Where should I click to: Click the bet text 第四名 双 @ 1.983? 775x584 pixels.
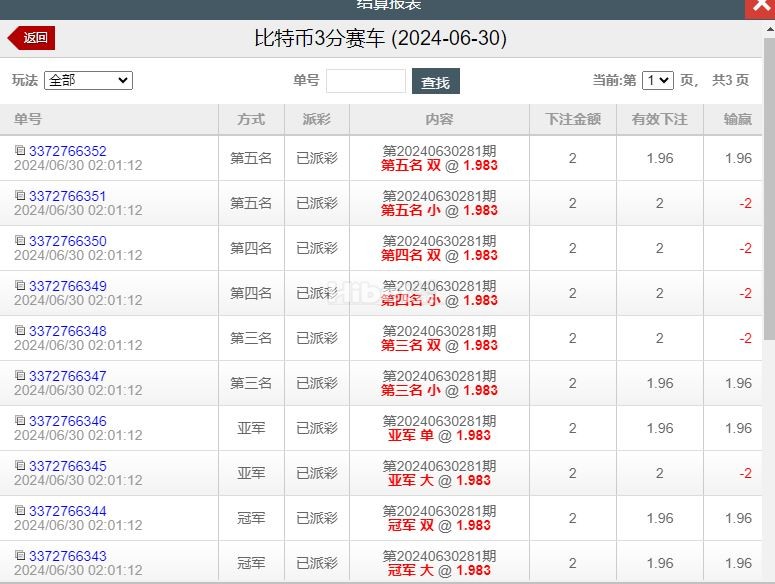[439, 255]
